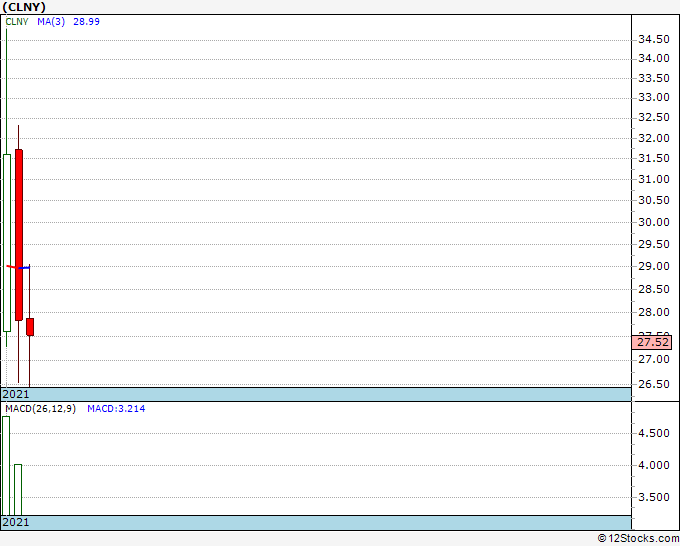
Task: Click the 33.50 price axis label
Action: (x=654, y=78)
